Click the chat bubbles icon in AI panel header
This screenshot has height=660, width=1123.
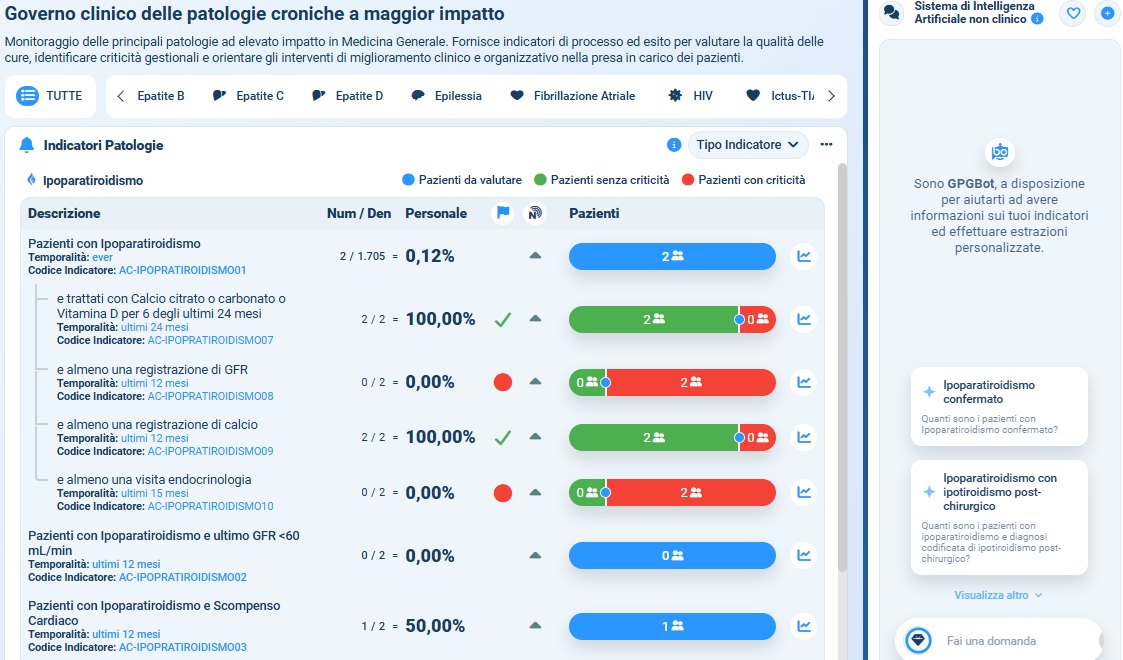coord(892,13)
